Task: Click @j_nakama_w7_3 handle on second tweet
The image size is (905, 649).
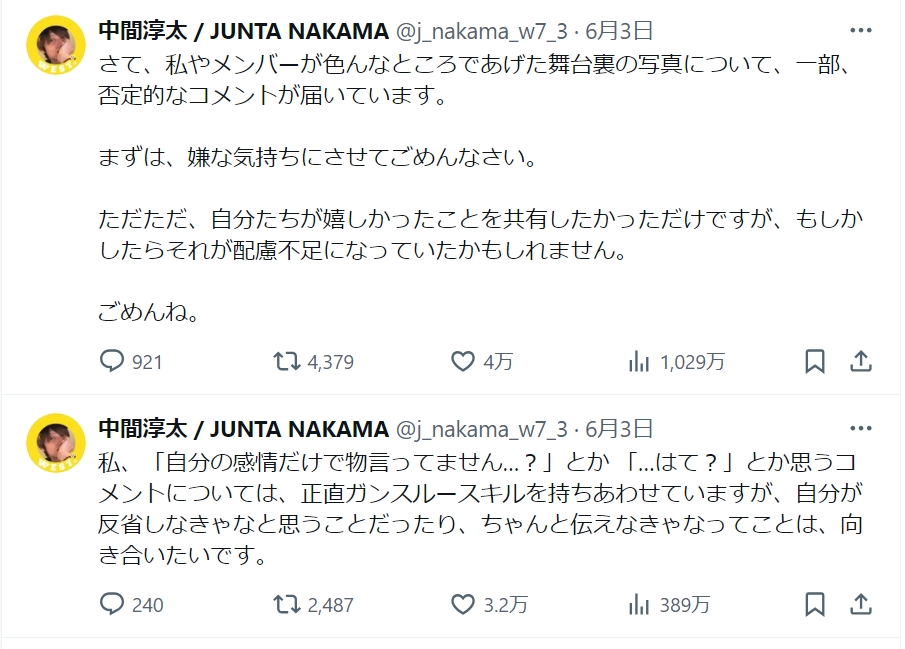Action: (482, 429)
